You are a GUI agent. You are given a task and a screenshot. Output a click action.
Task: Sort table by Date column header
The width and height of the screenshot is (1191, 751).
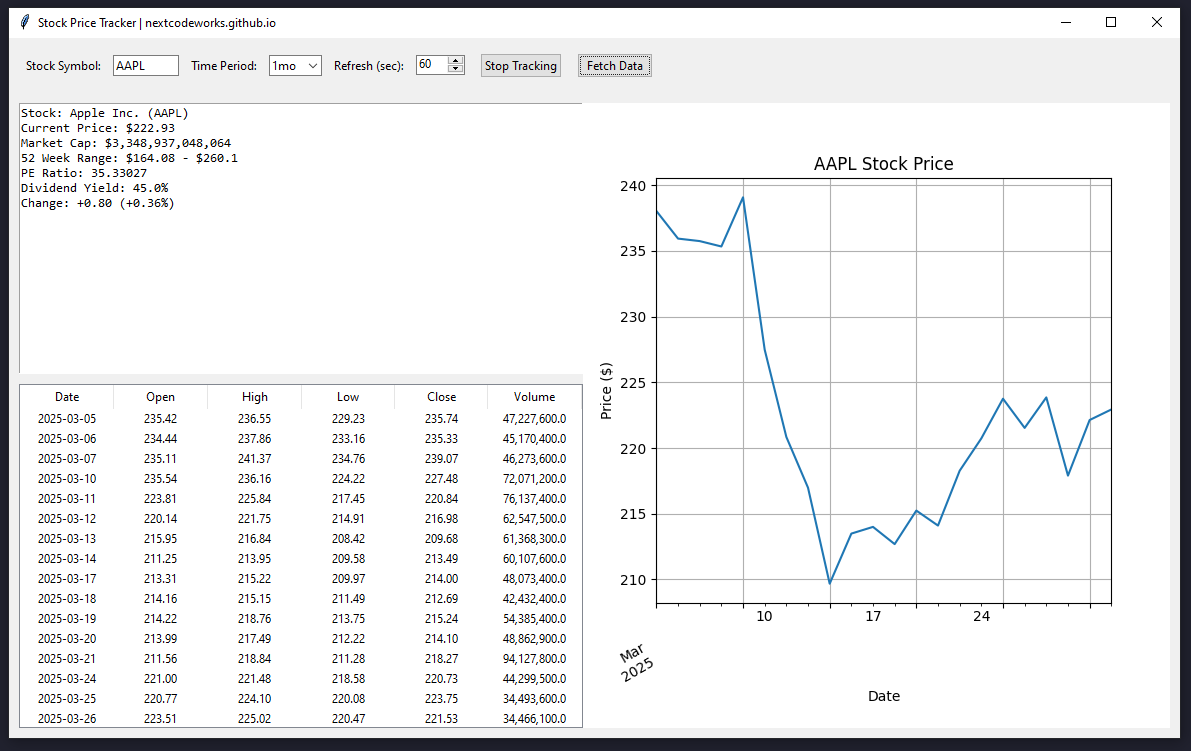[x=67, y=396]
